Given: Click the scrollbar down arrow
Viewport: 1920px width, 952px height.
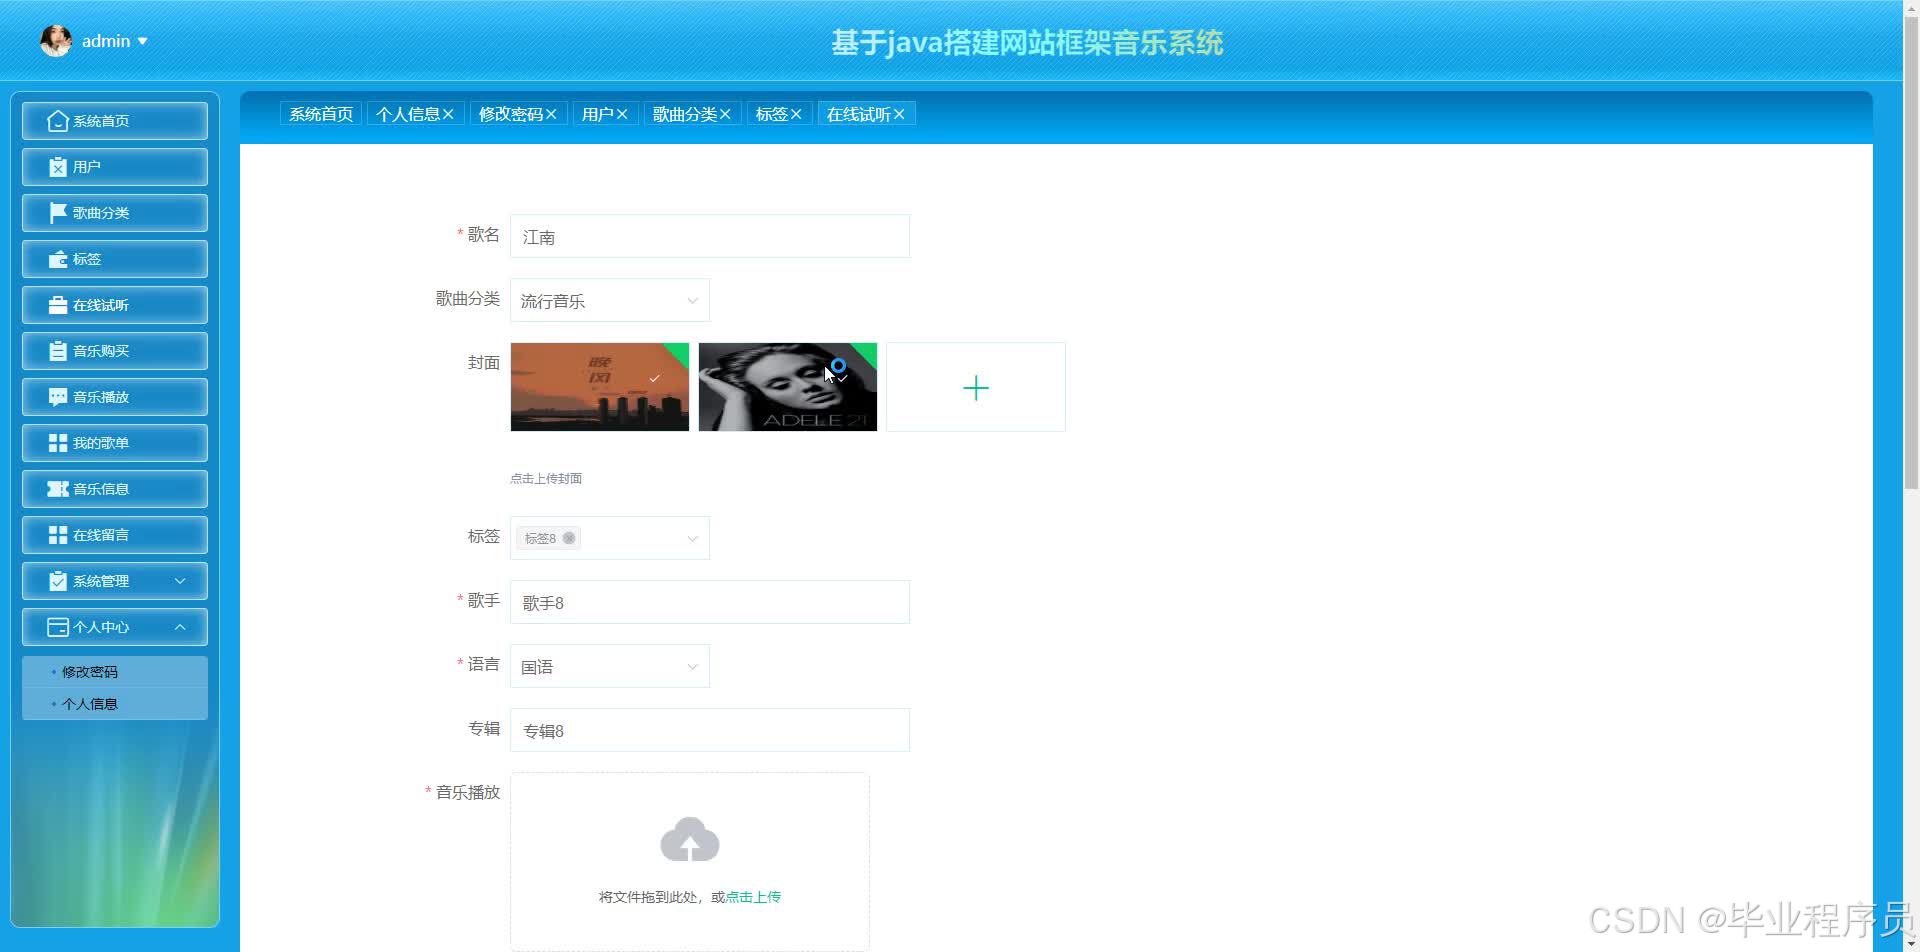Looking at the screenshot, I should click(x=1911, y=944).
